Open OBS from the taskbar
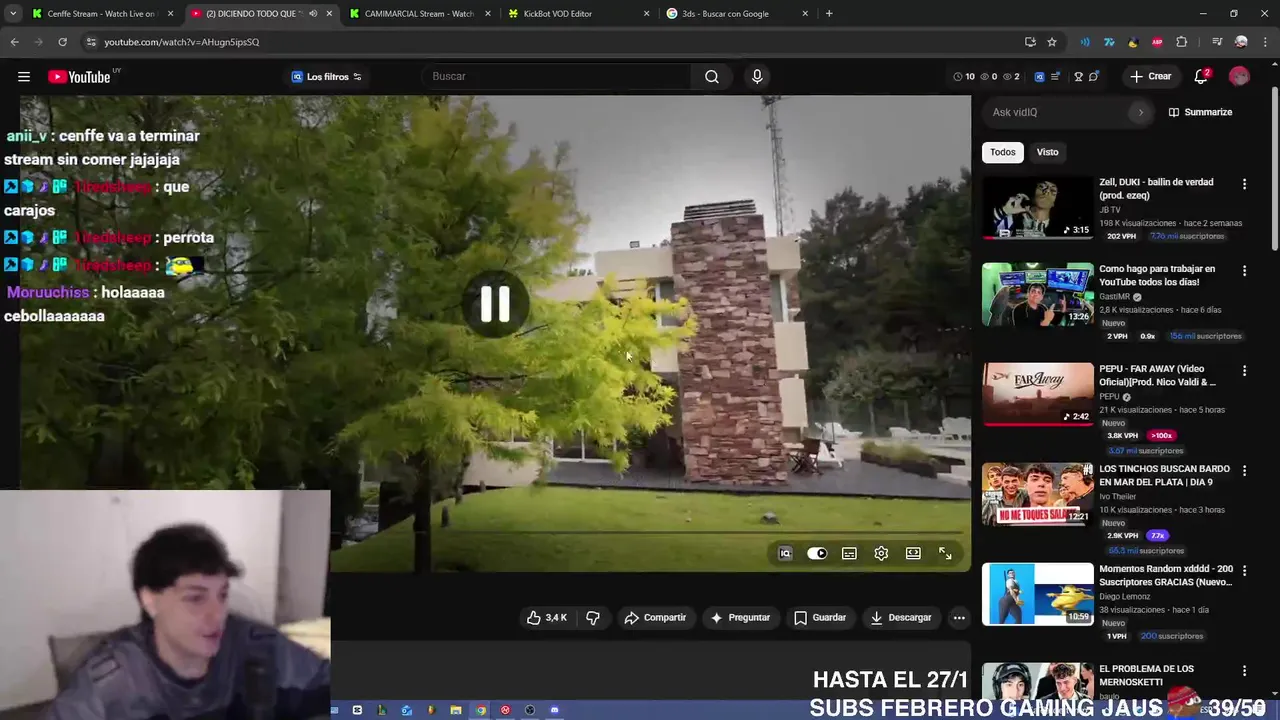Viewport: 1280px width, 720px height. [530, 710]
